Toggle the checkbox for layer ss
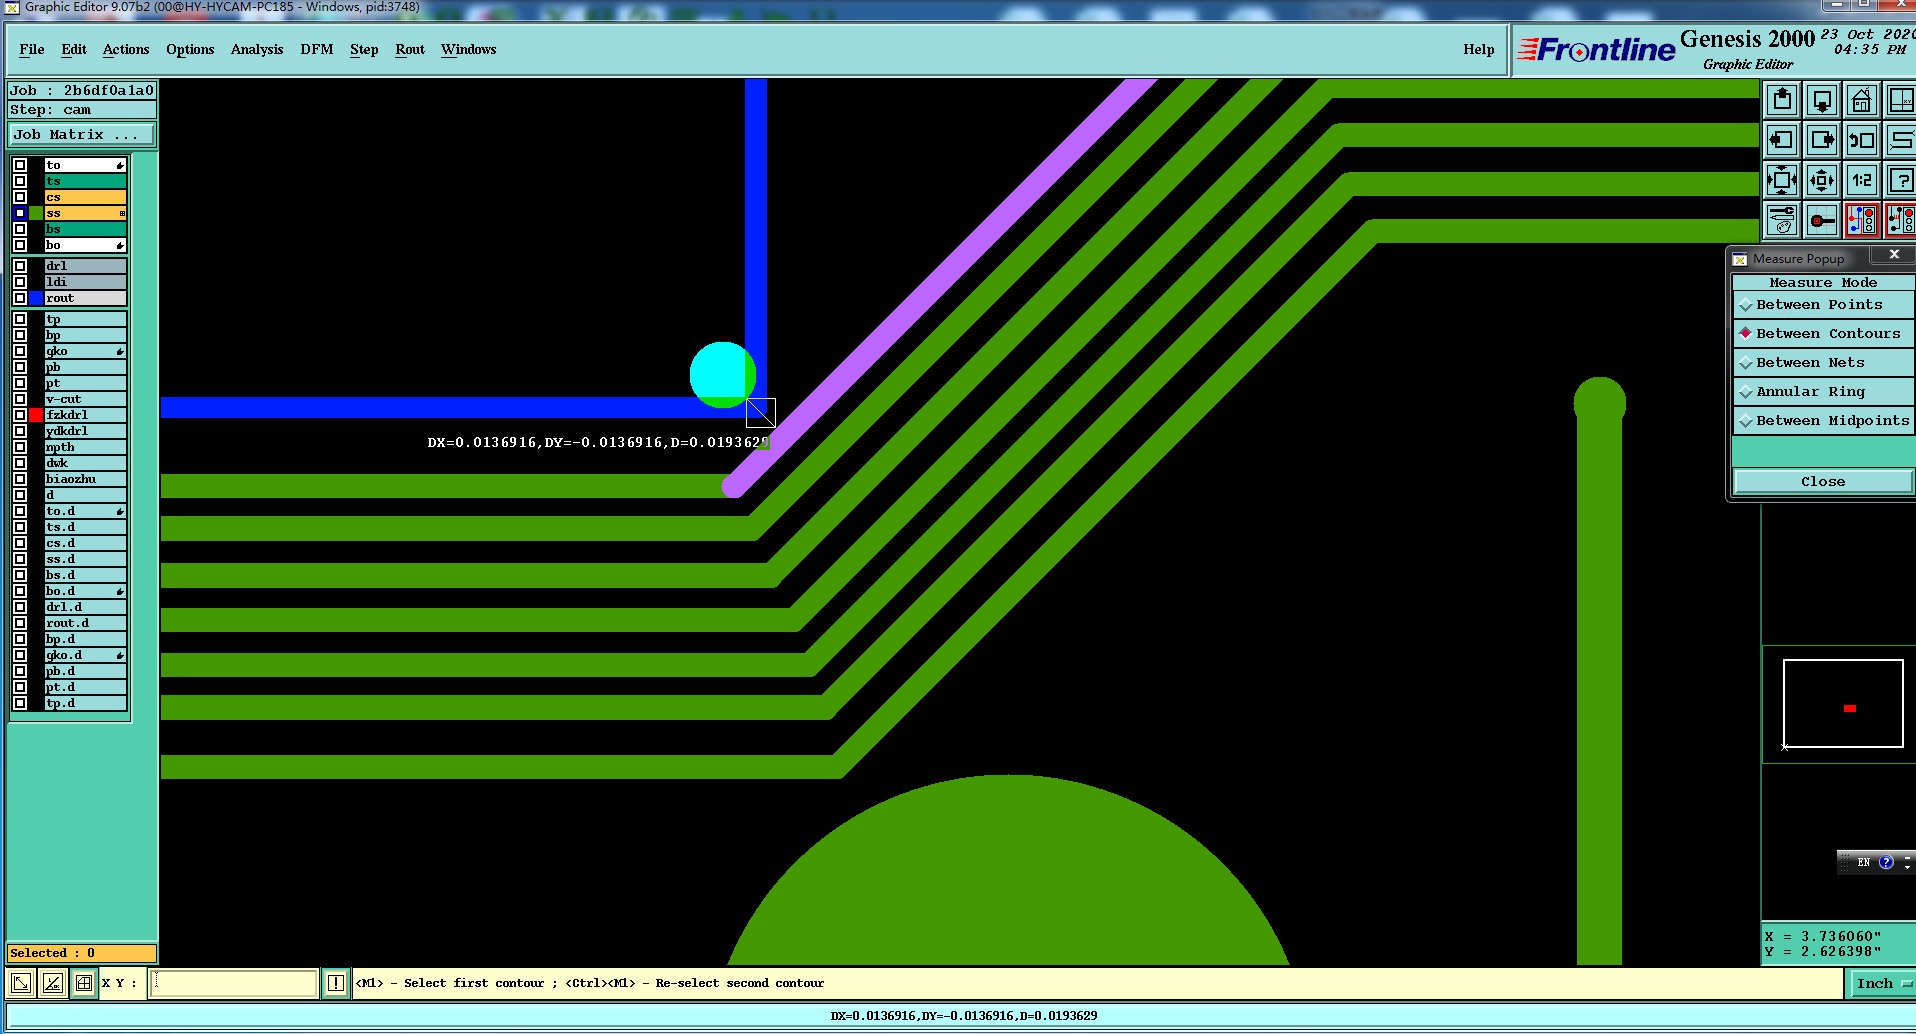Image resolution: width=1916 pixels, height=1034 pixels. coord(20,213)
